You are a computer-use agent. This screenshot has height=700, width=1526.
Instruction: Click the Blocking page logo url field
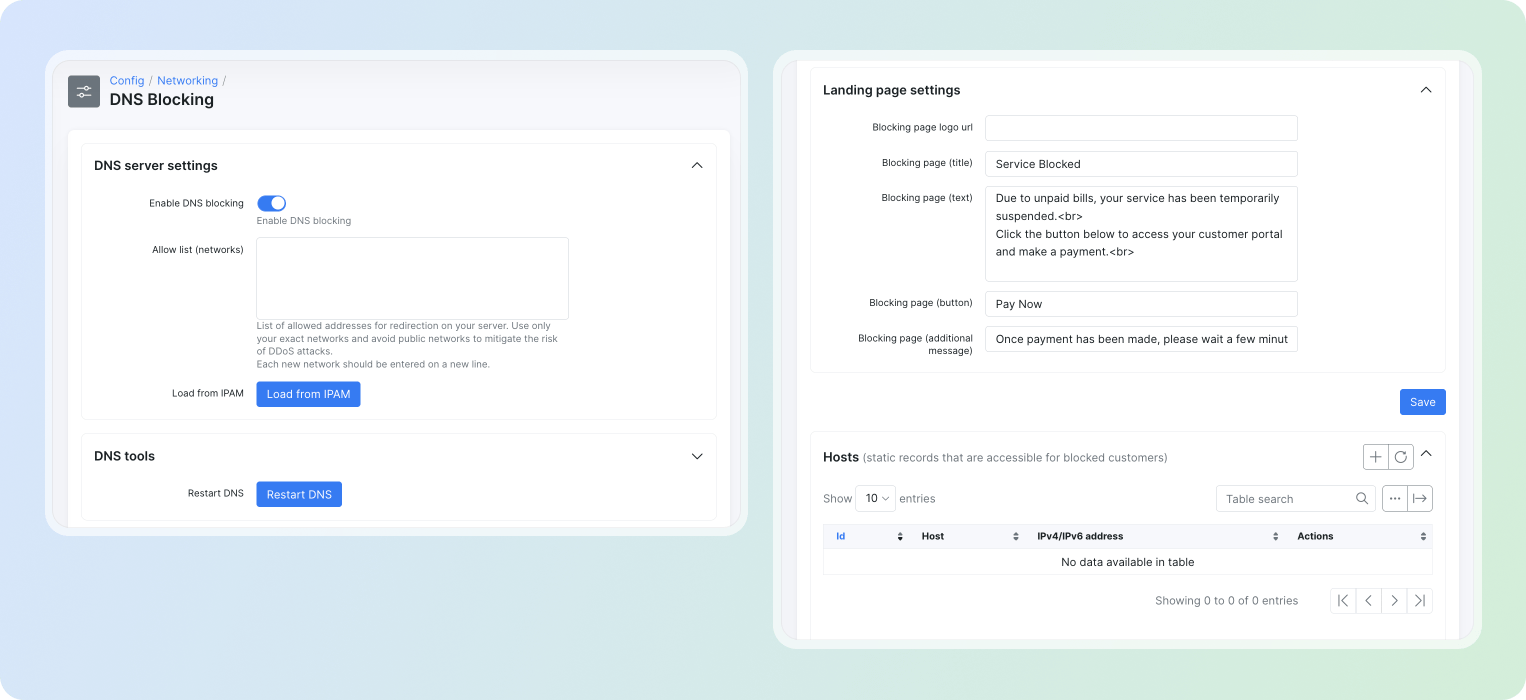coord(1141,128)
